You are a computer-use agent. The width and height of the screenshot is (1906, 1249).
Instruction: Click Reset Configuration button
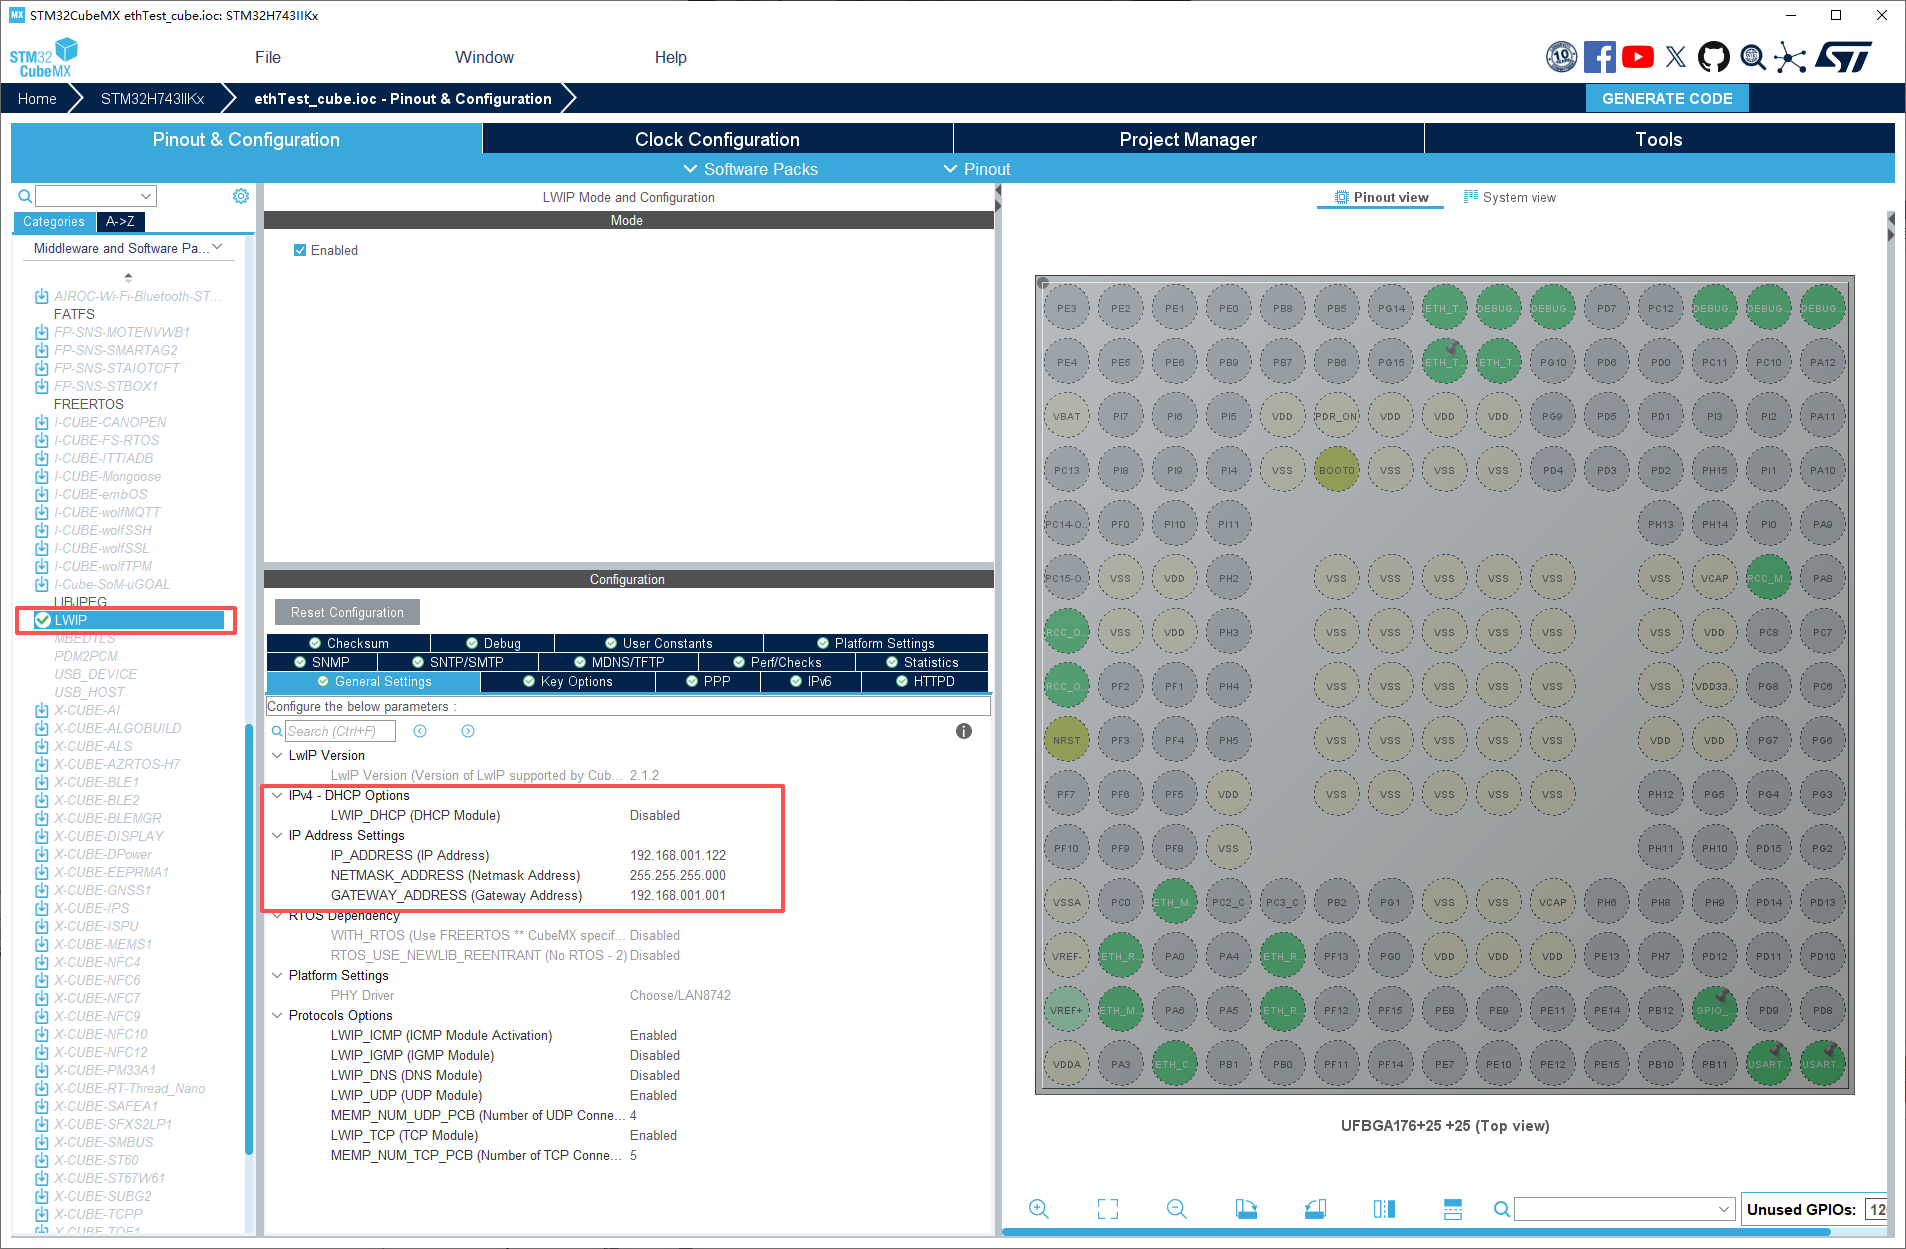pos(347,612)
